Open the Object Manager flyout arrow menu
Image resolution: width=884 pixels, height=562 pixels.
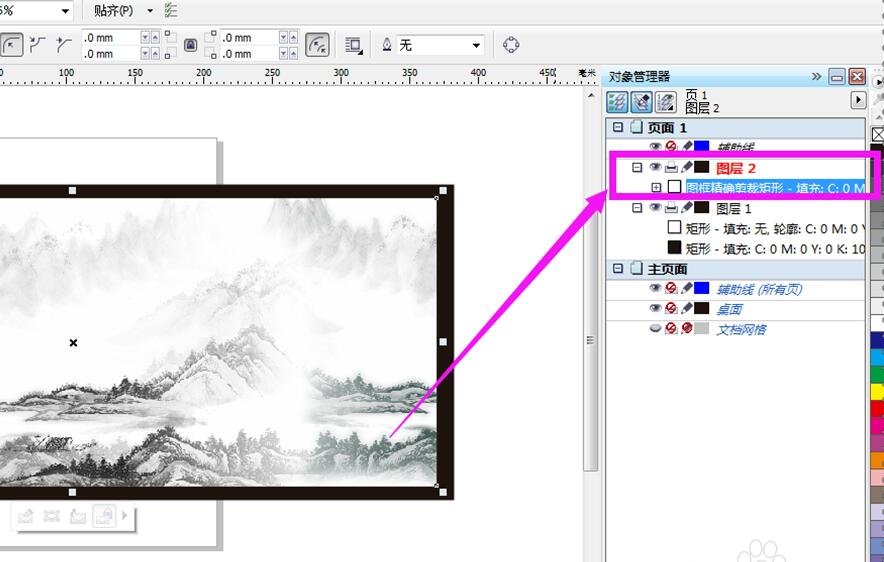(857, 100)
